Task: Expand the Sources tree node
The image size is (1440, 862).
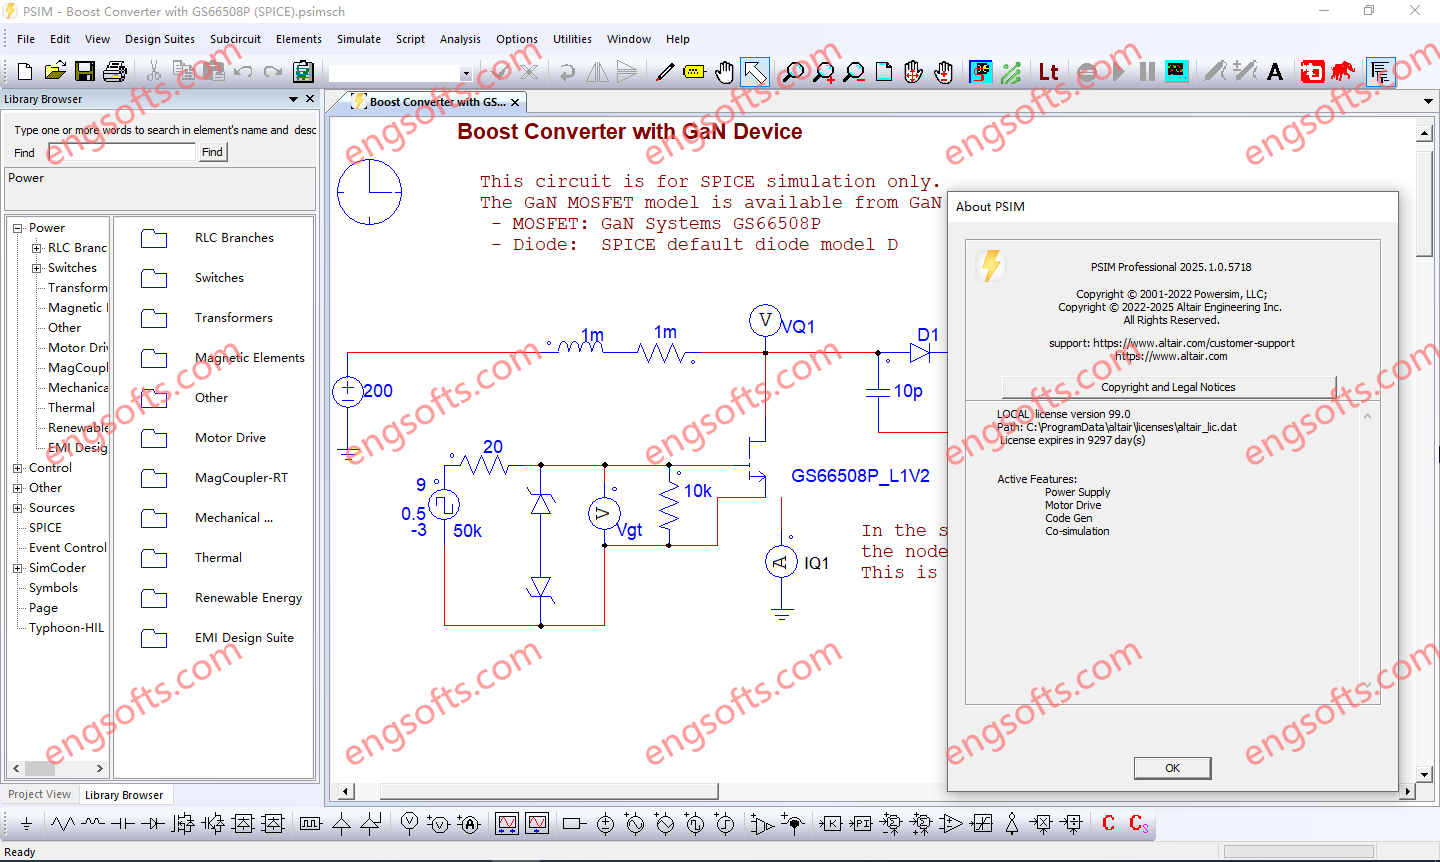Action: [17, 508]
